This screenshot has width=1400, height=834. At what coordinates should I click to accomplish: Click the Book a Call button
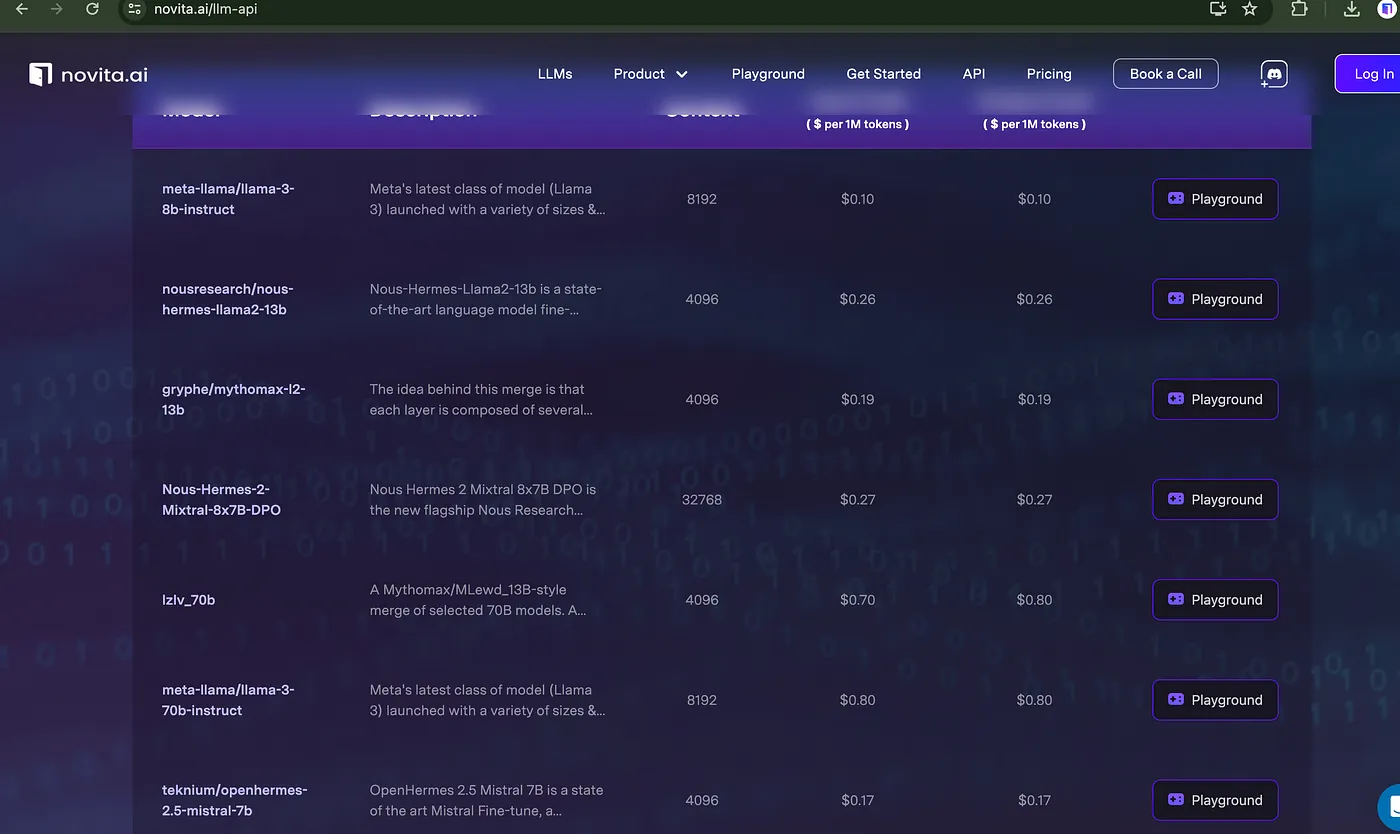1166,74
